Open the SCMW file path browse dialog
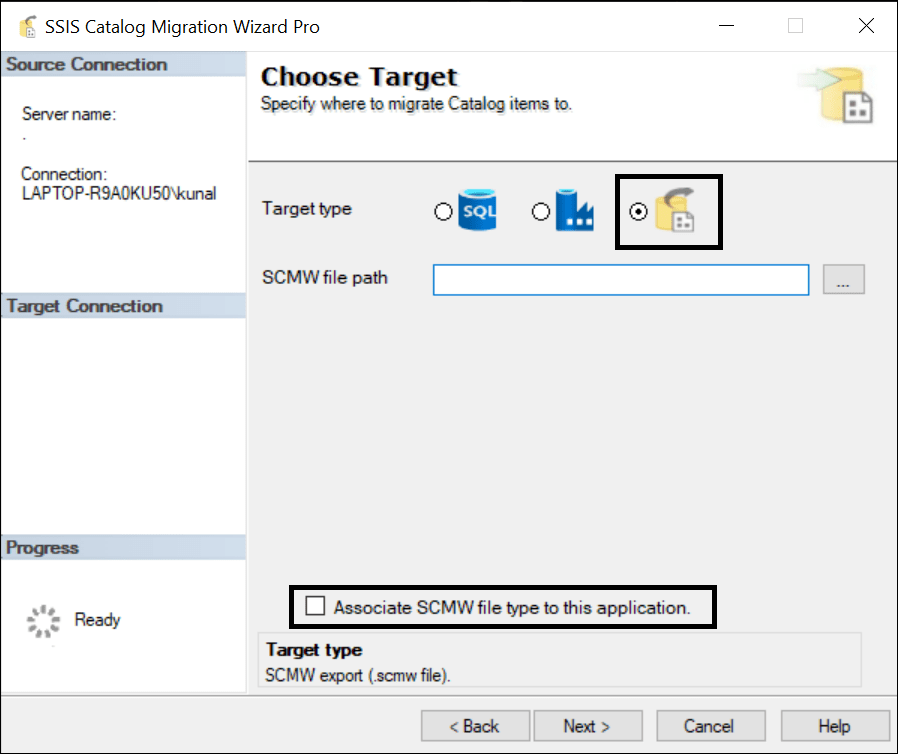The width and height of the screenshot is (898, 754). 843,279
